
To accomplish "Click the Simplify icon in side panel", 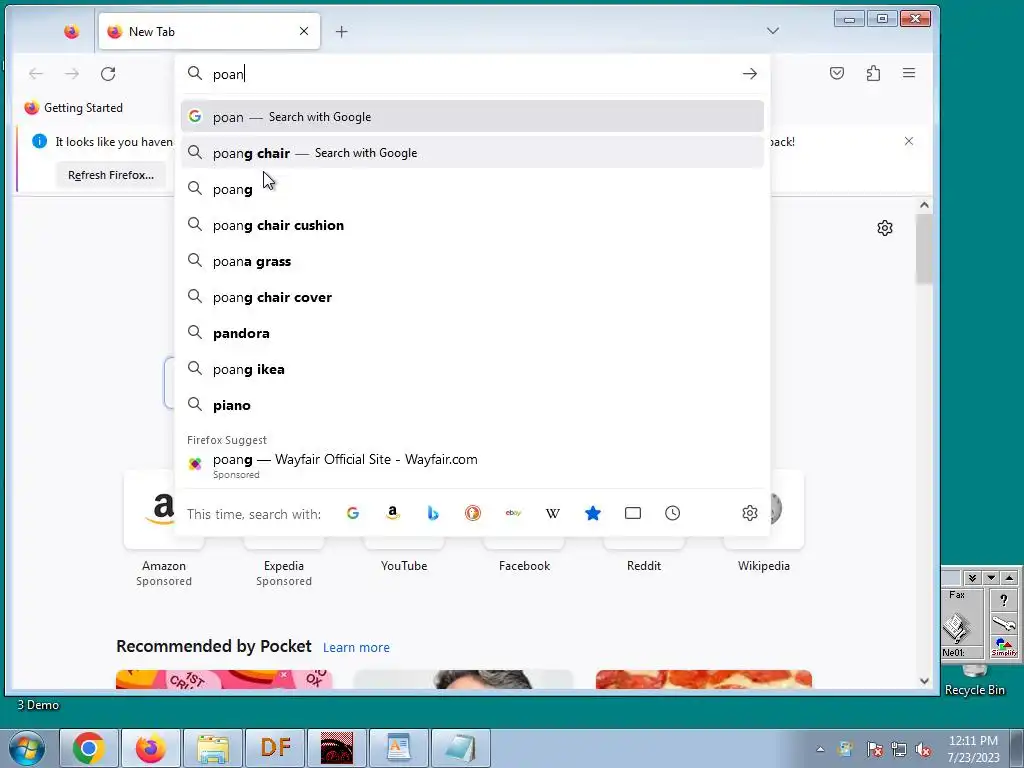I will coord(1004,647).
